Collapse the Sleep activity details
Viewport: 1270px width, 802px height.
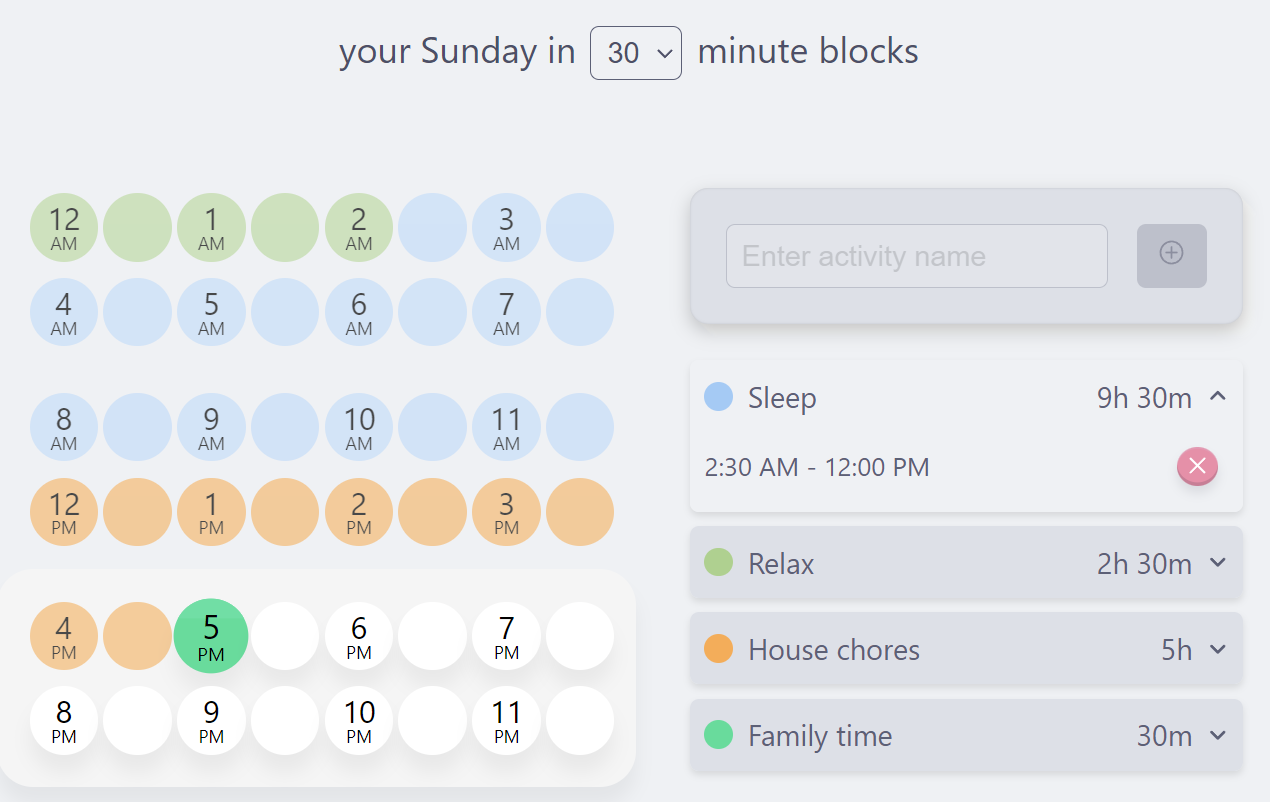(x=1217, y=397)
